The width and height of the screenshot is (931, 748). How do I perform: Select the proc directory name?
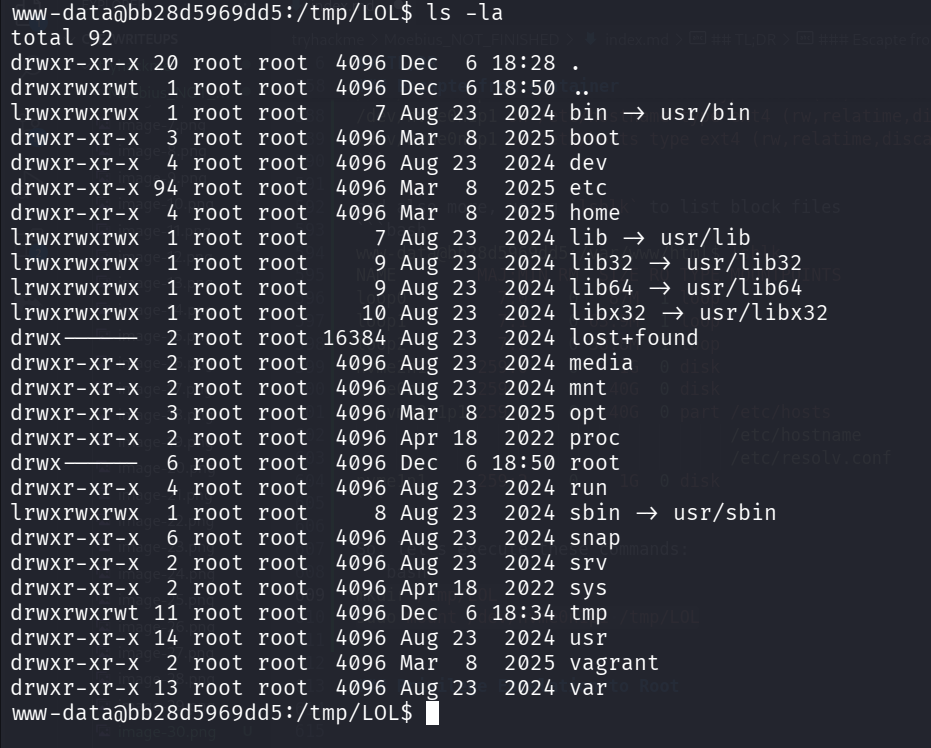(x=594, y=438)
